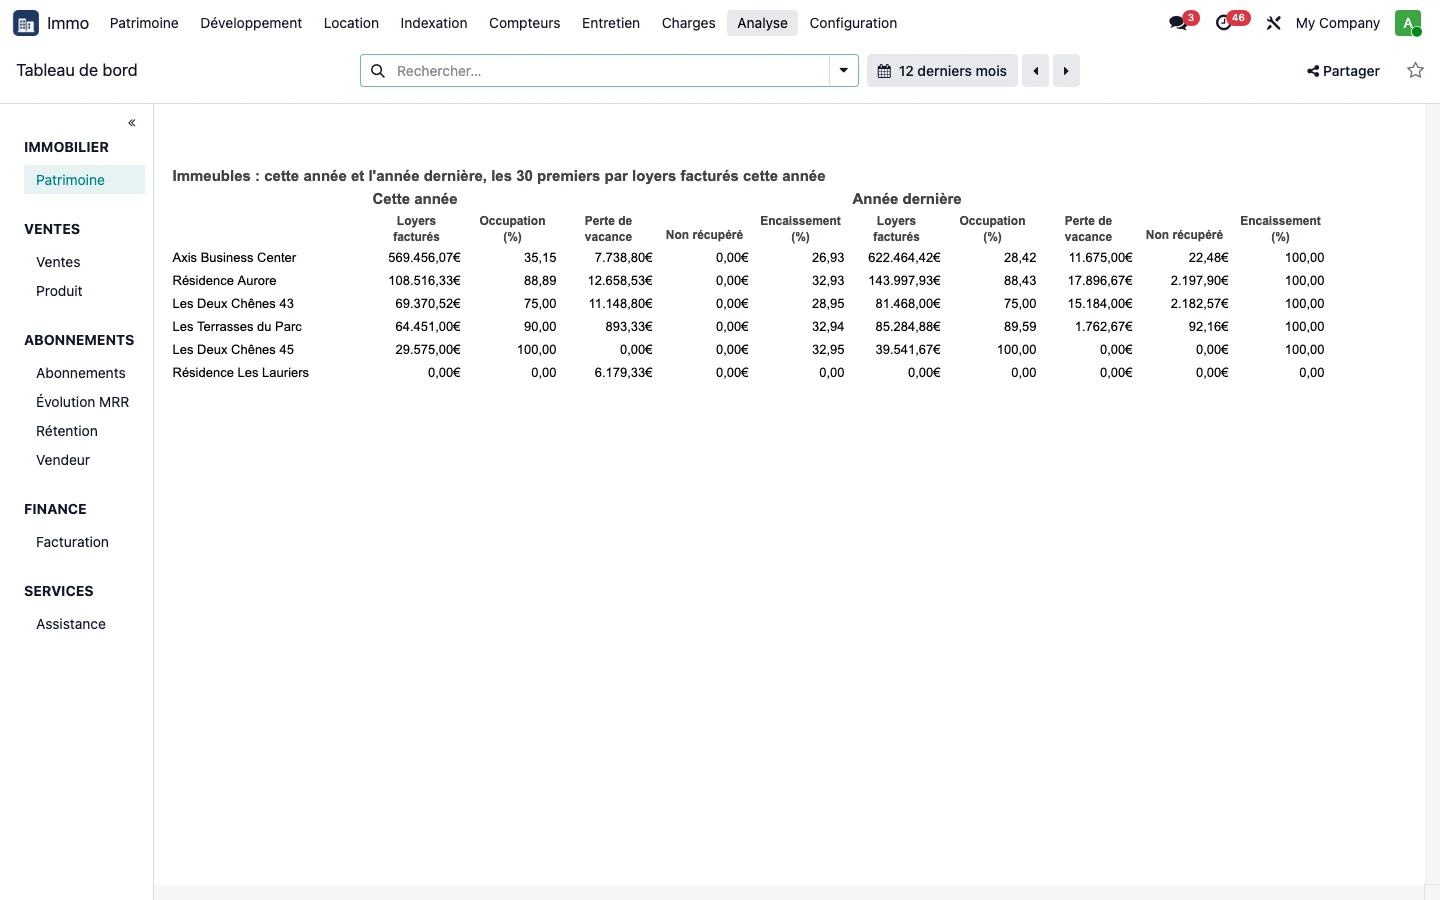
Task: Open the chat messages icon
Action: (x=1178, y=23)
